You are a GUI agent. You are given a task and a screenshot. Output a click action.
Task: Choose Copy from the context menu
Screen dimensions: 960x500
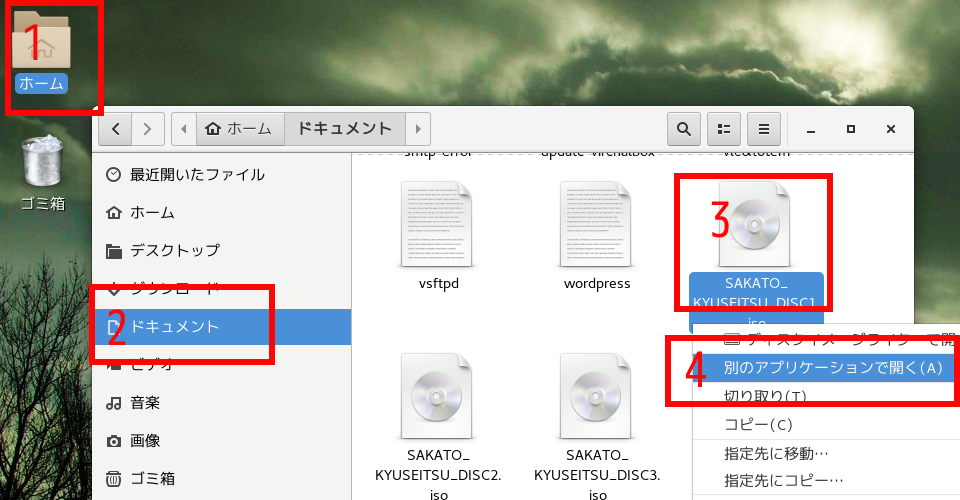(758, 425)
